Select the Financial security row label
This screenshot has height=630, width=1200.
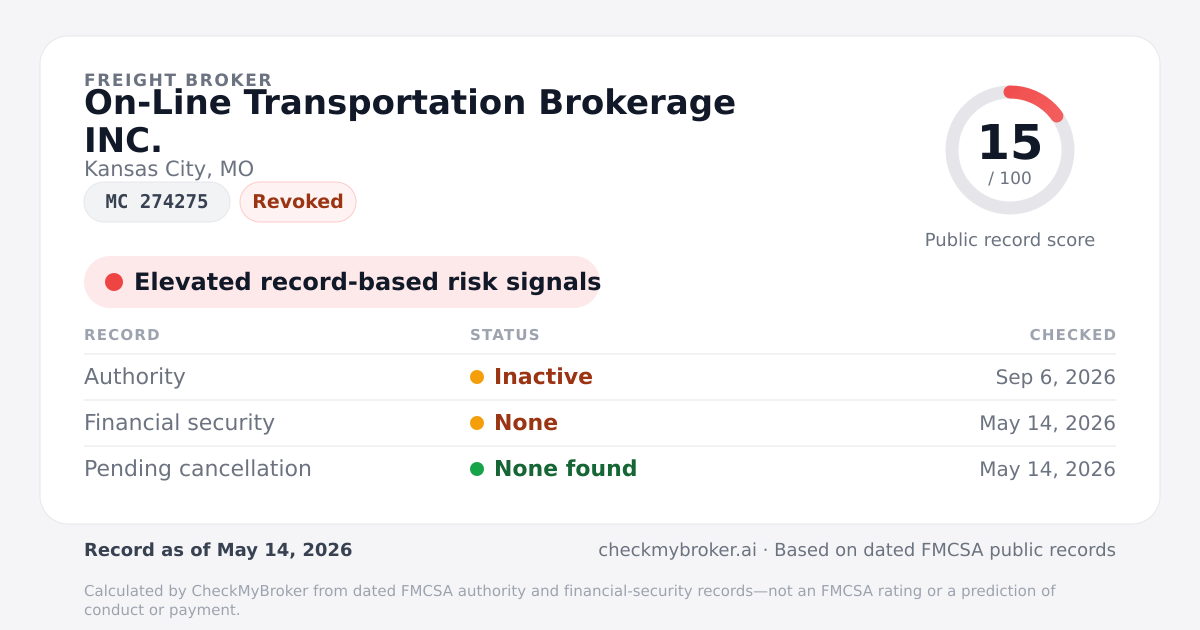[x=179, y=423]
